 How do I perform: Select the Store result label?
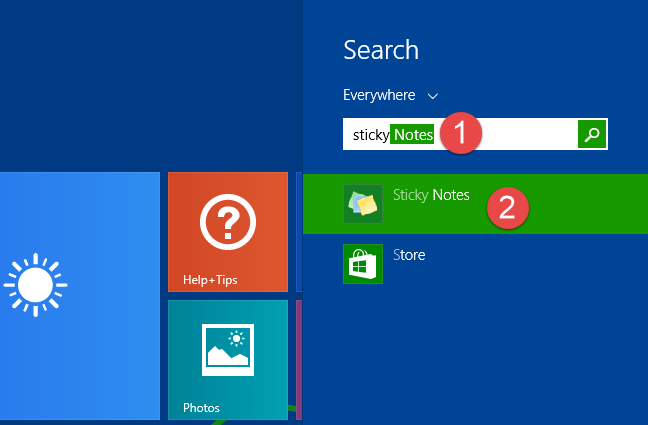coord(409,255)
